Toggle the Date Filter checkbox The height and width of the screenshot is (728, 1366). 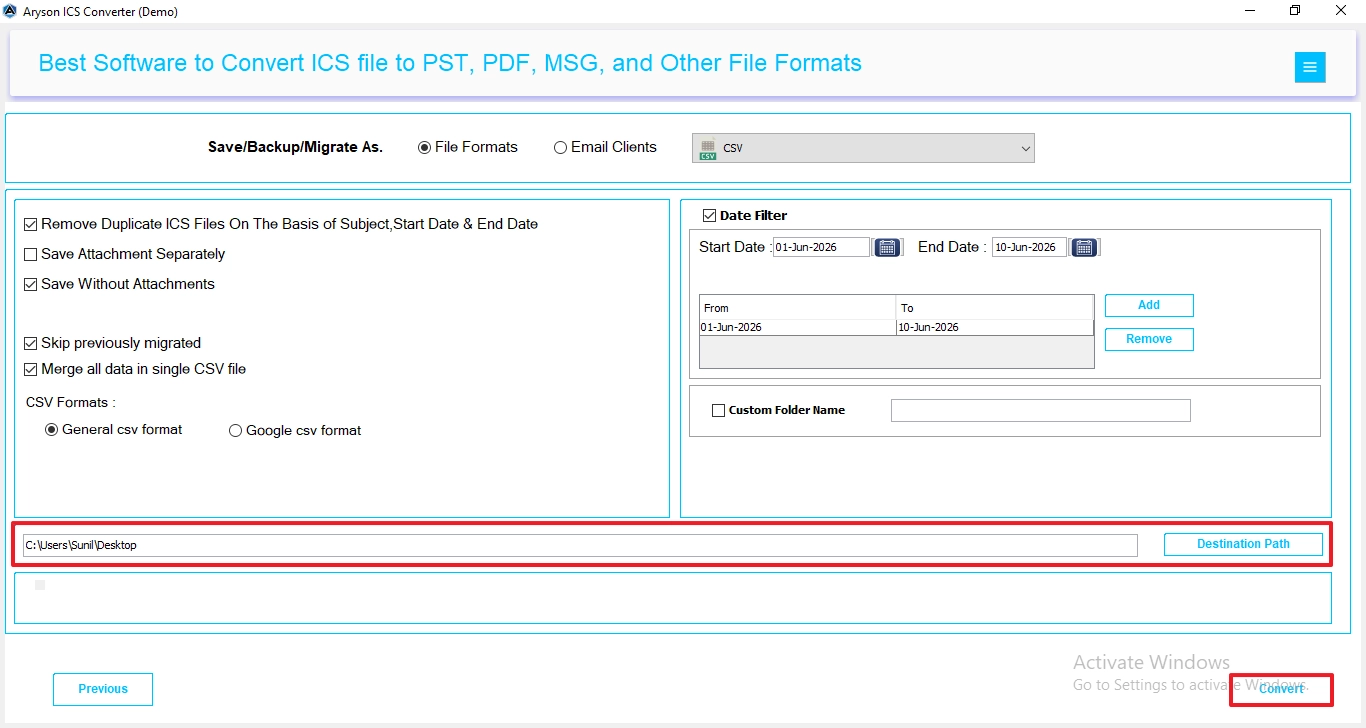(x=710, y=215)
